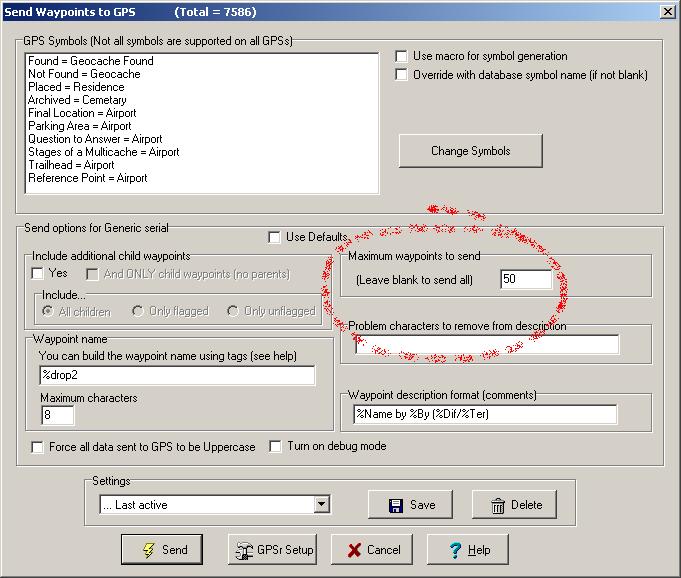The height and width of the screenshot is (578, 681).
Task: Turn on debug mode checkbox
Action: pyautogui.click(x=276, y=447)
